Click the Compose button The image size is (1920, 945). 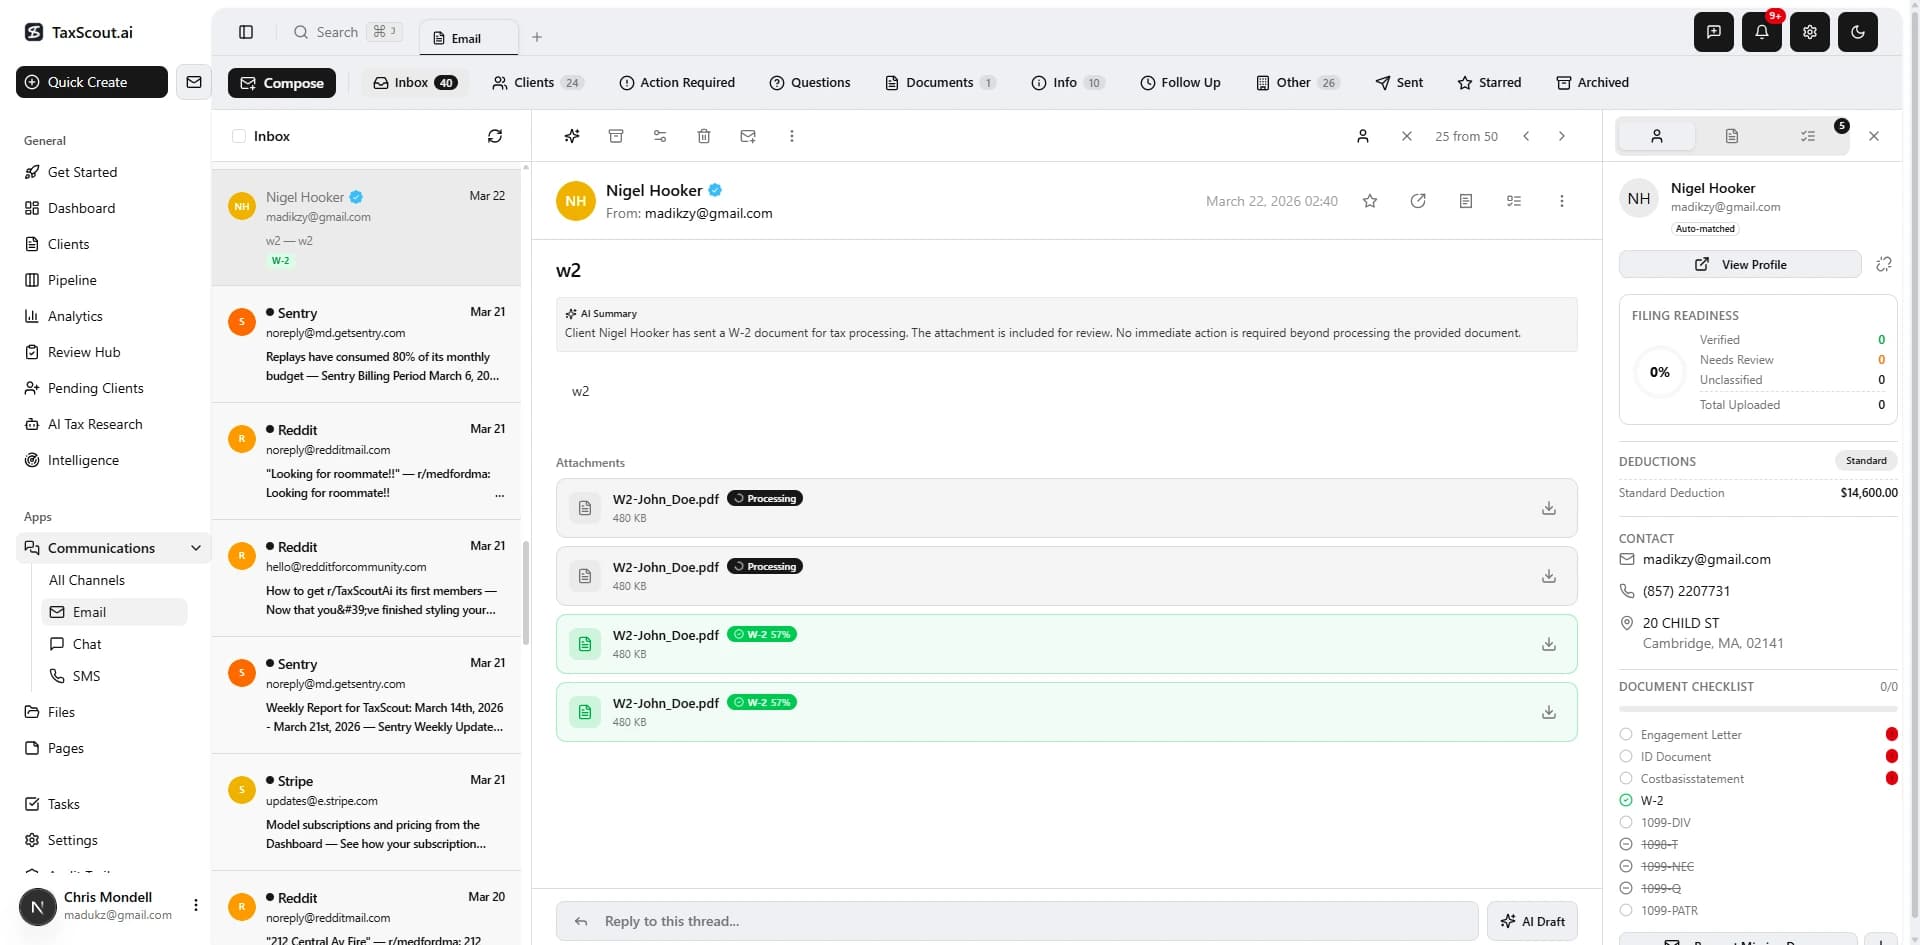(x=282, y=82)
